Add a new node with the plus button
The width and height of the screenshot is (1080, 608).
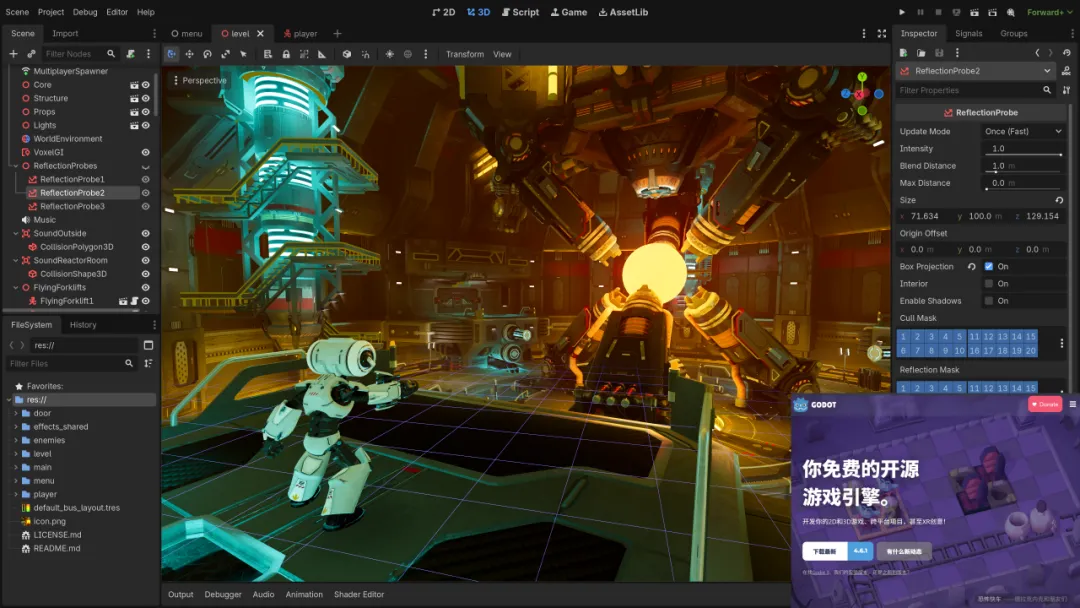13,54
